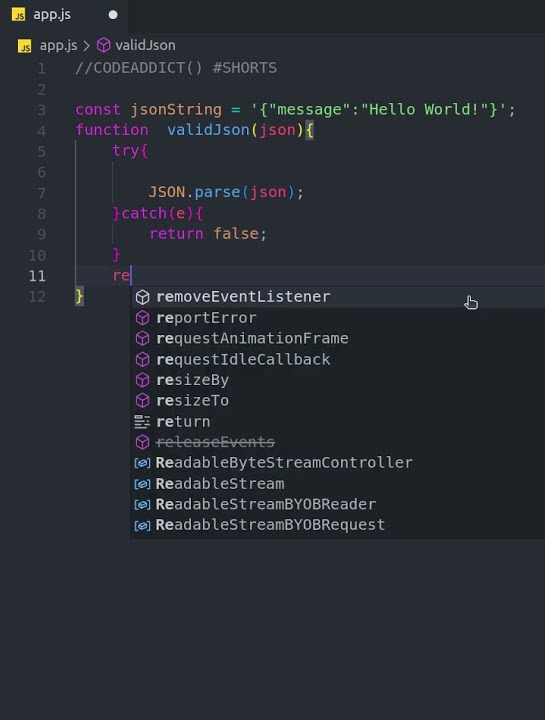Click variable icon next to ReadableStreamBYOBRequest
This screenshot has width=545, height=720.
click(x=142, y=525)
